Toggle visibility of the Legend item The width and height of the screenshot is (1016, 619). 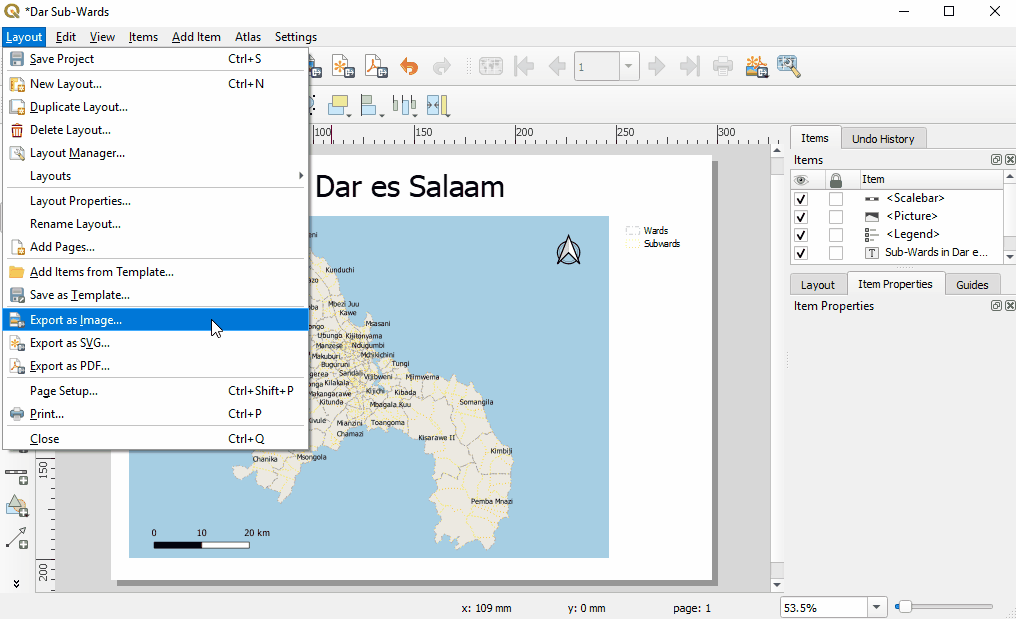click(801, 235)
